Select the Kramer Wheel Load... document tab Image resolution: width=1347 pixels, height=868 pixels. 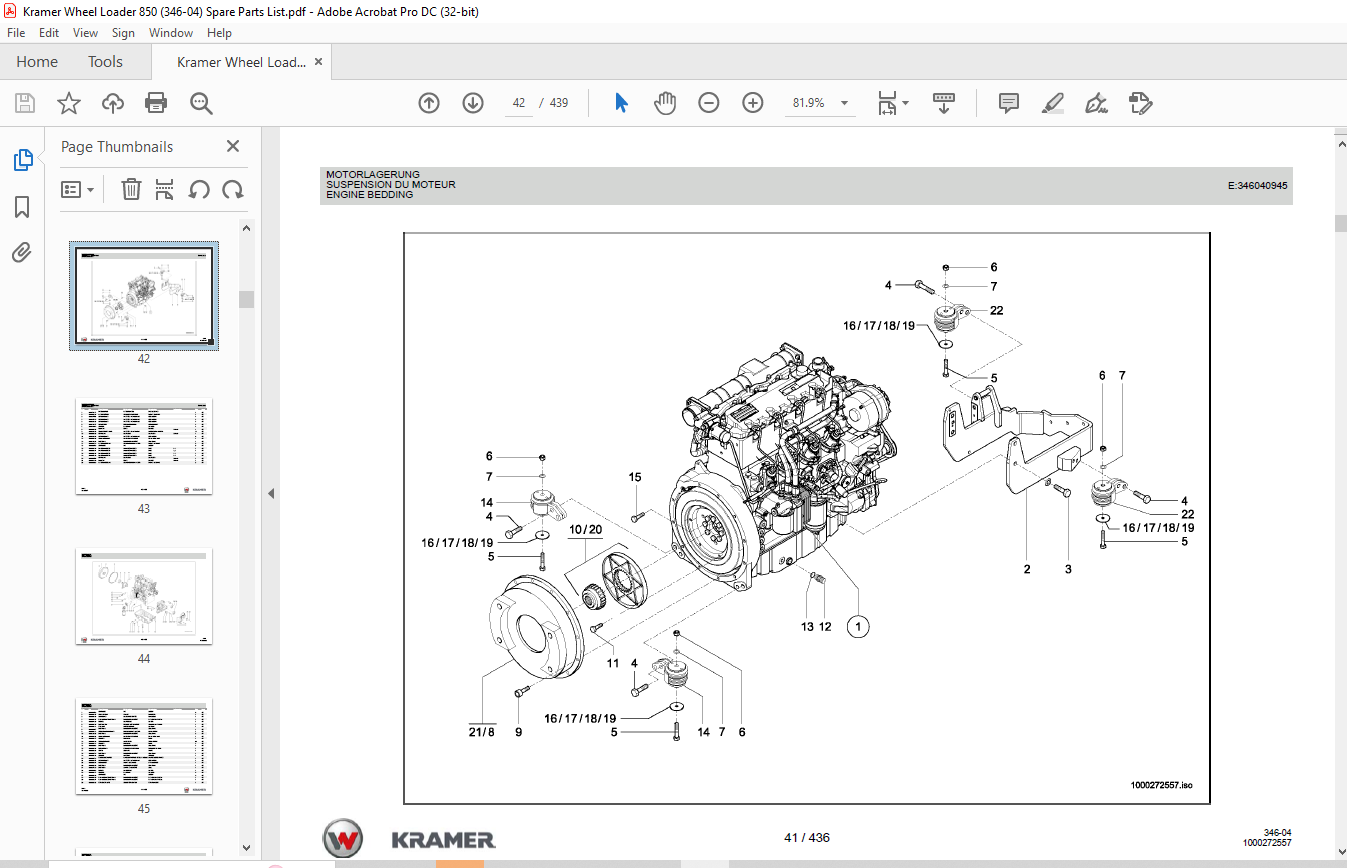pyautogui.click(x=240, y=62)
